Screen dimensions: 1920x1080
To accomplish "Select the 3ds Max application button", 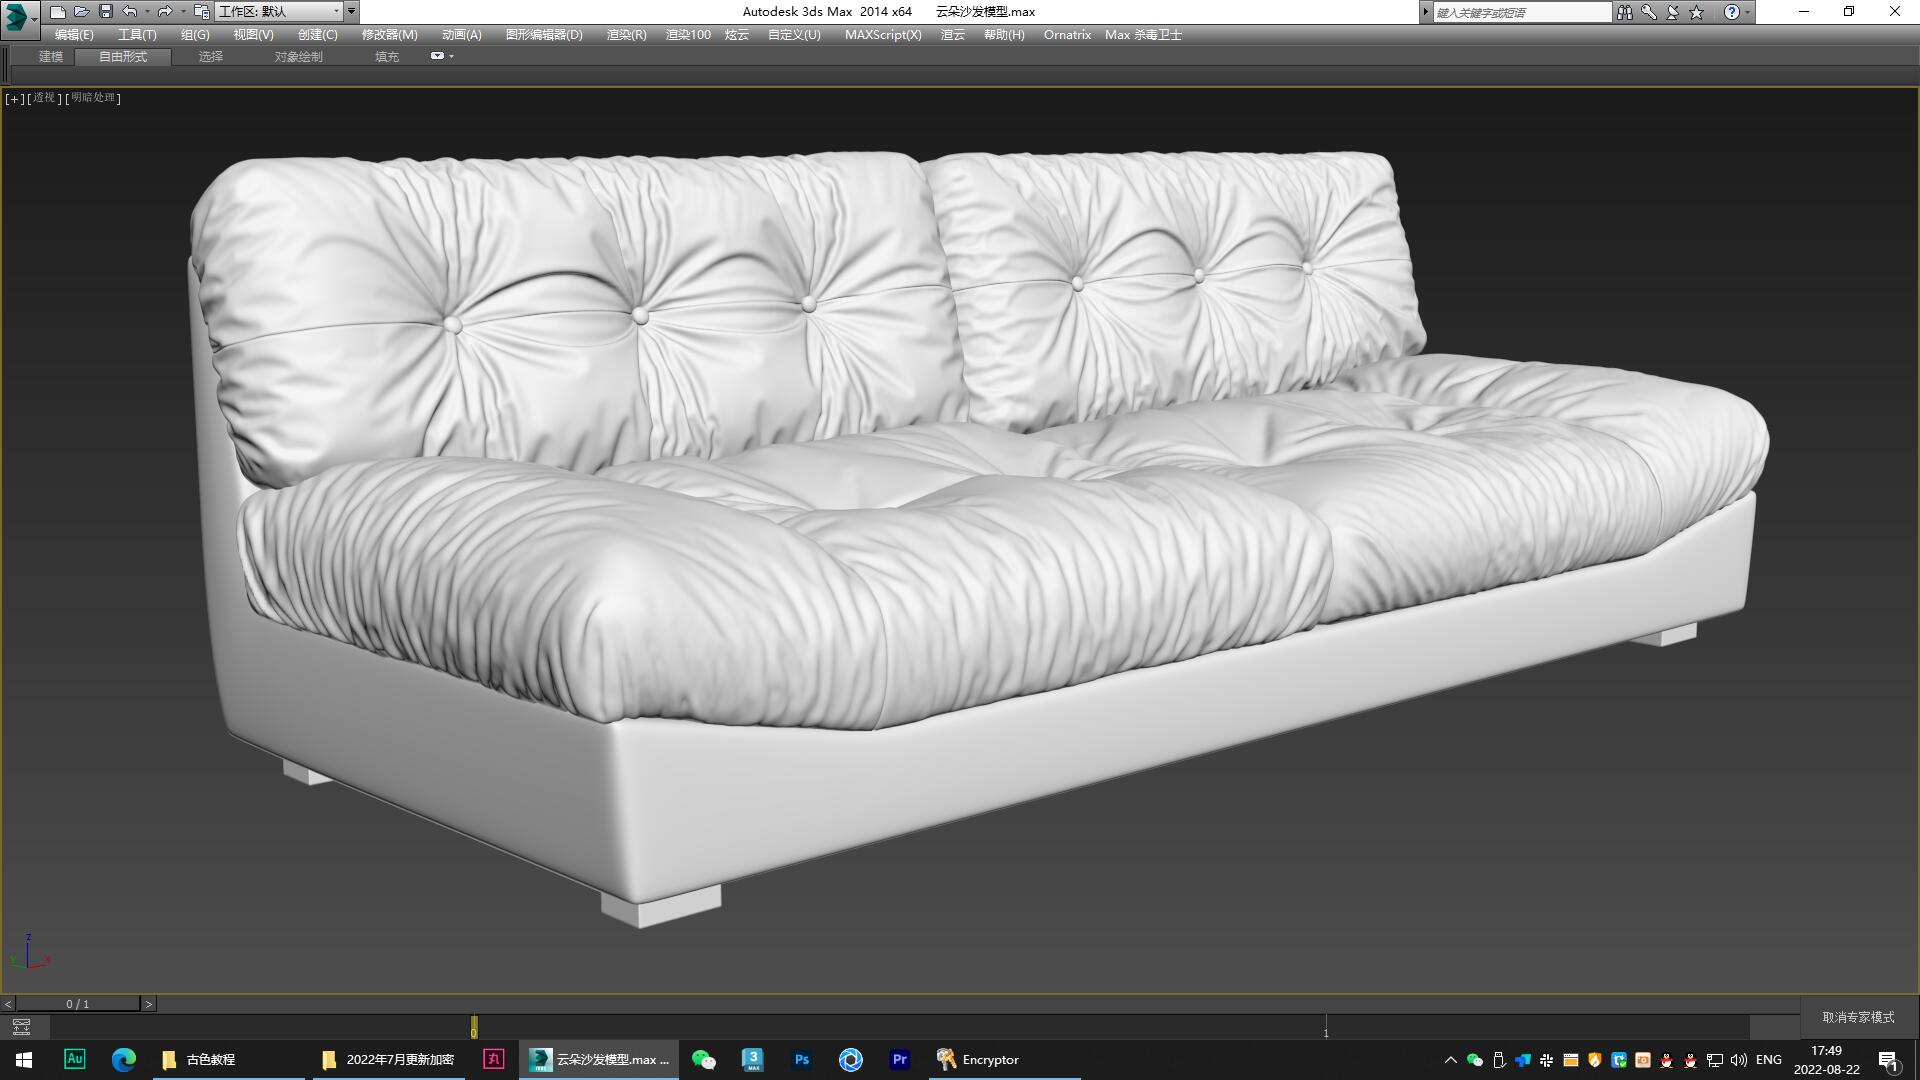I will click(x=16, y=12).
